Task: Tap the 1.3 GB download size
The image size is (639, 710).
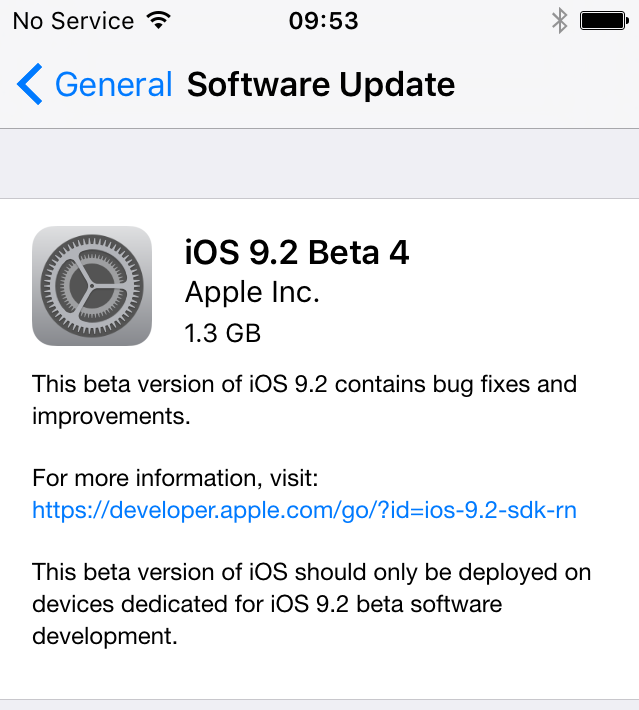Action: (223, 333)
